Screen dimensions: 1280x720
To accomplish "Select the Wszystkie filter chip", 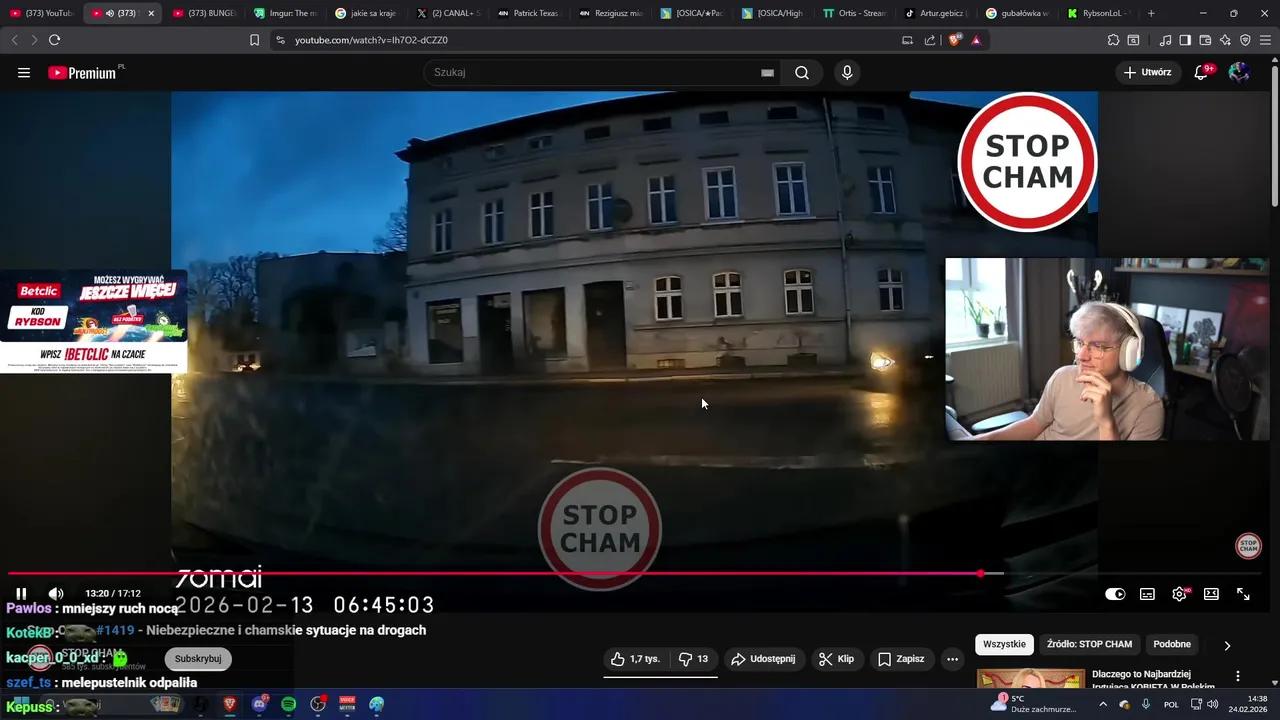I will (x=1004, y=644).
